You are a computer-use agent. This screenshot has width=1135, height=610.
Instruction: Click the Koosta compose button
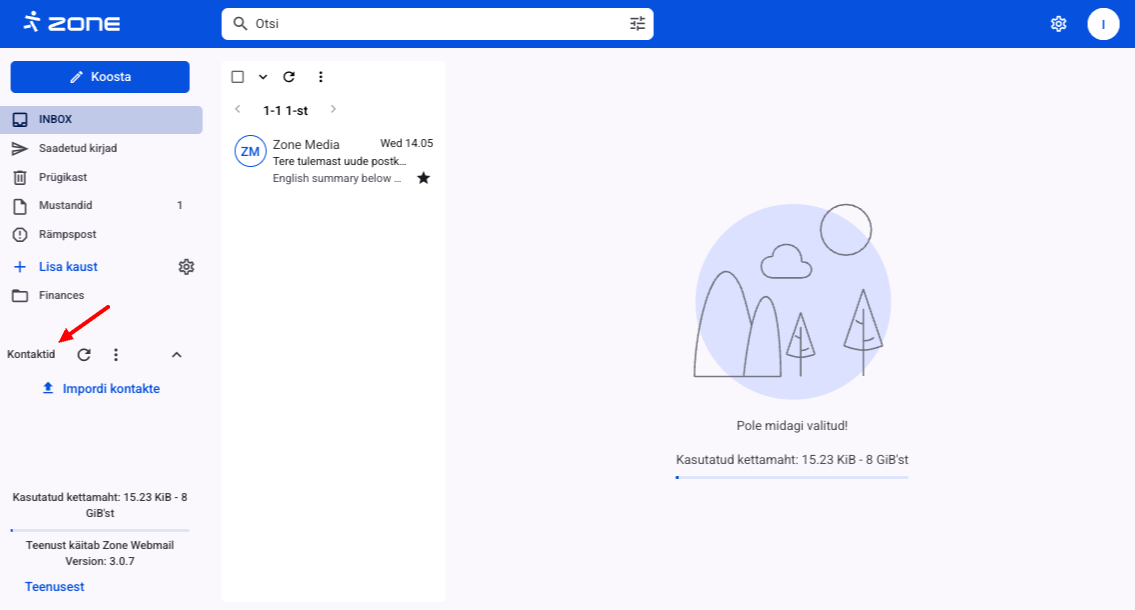tap(100, 77)
